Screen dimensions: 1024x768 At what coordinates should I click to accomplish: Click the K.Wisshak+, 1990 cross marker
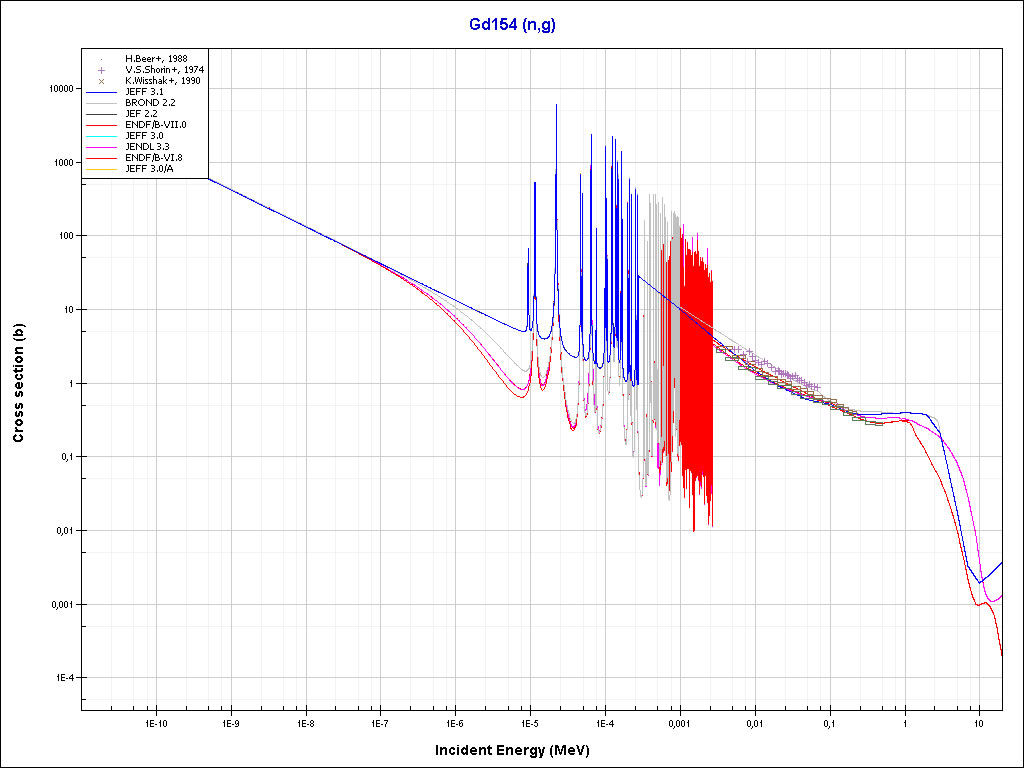(x=102, y=81)
